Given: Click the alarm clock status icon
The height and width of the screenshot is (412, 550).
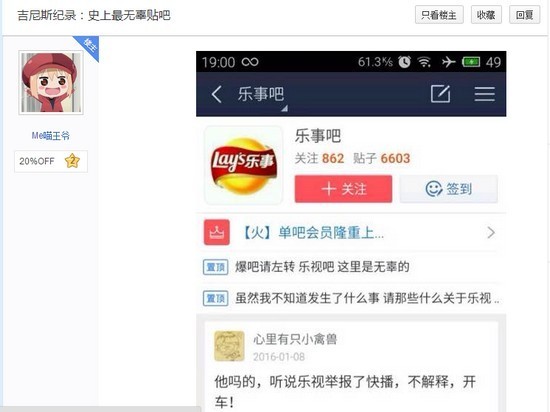Looking at the screenshot, I should pos(404,62).
